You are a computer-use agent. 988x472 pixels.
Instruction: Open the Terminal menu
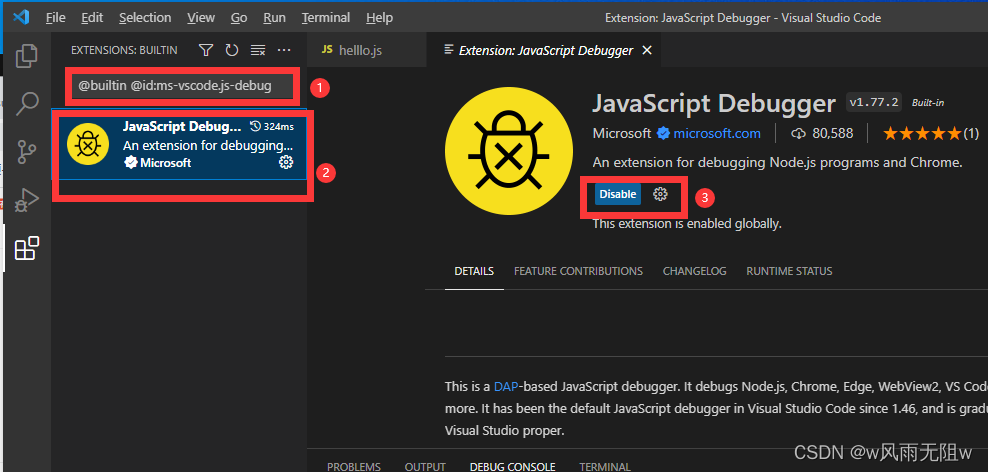click(x=325, y=18)
